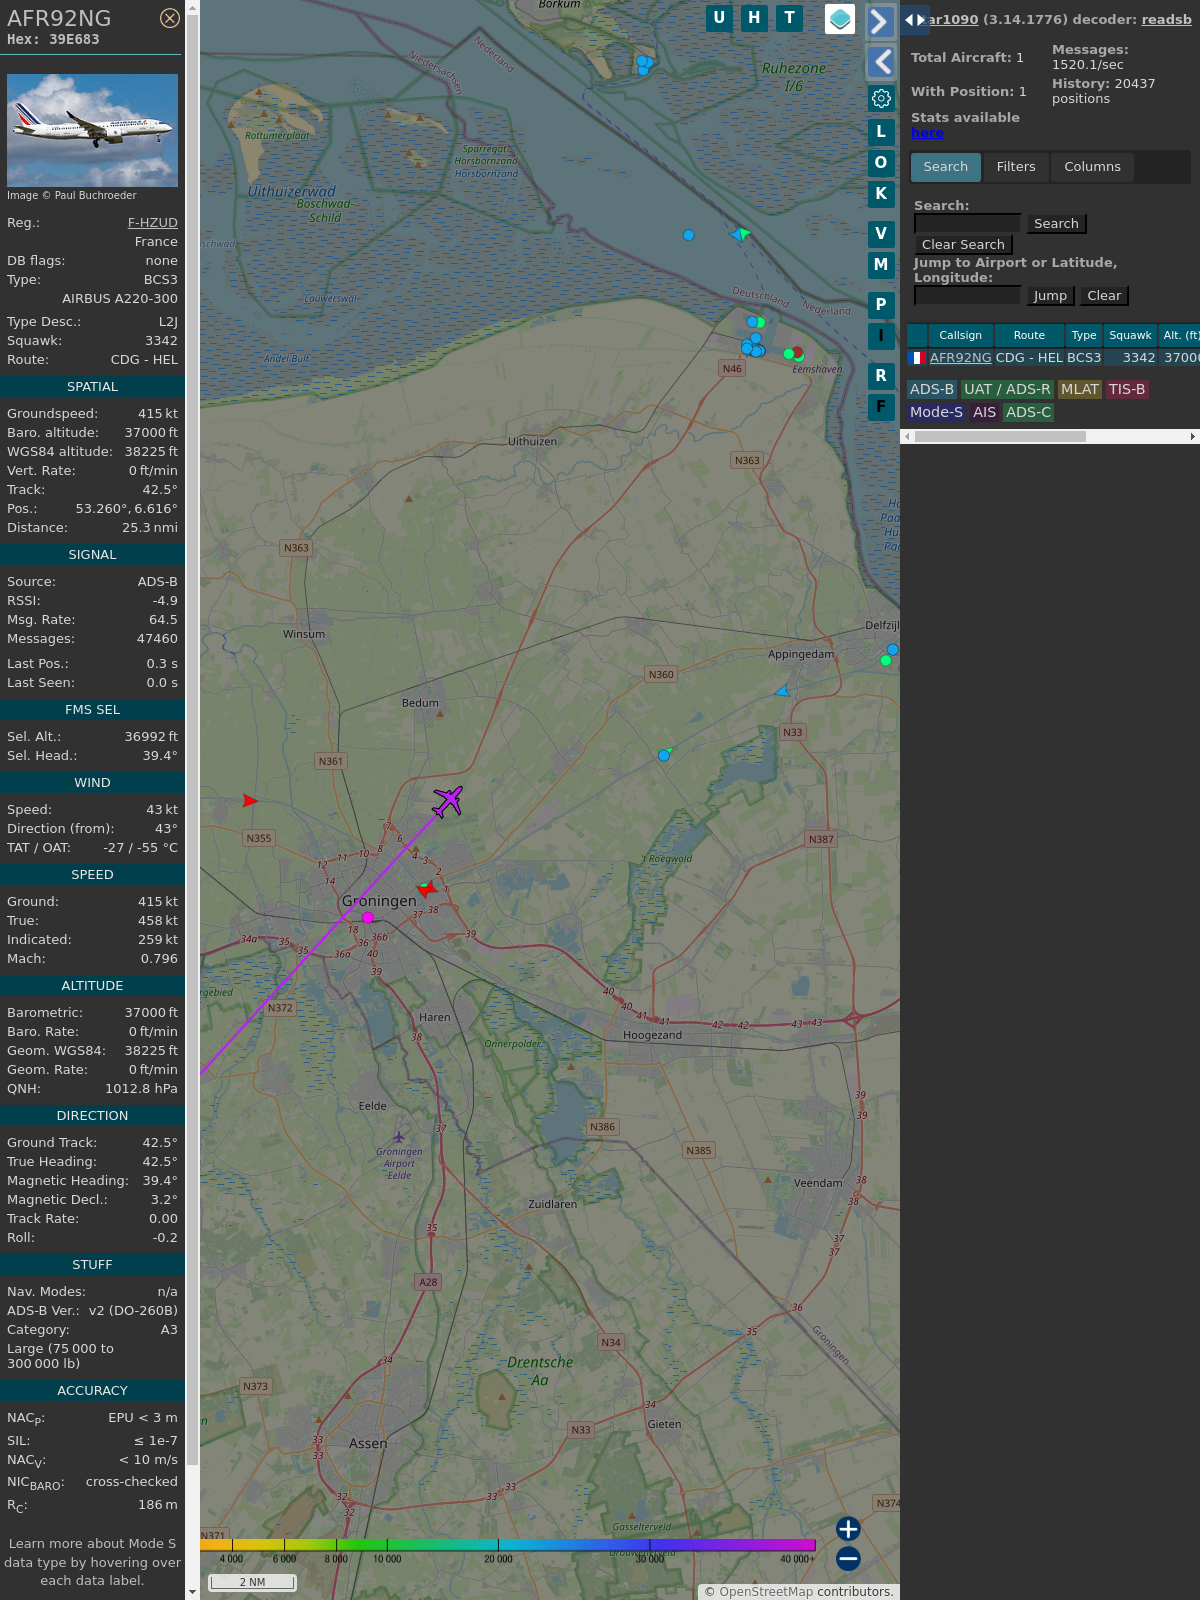The image size is (1200, 1600).
Task: Click the Jump to Airport input field
Action: pos(967,296)
